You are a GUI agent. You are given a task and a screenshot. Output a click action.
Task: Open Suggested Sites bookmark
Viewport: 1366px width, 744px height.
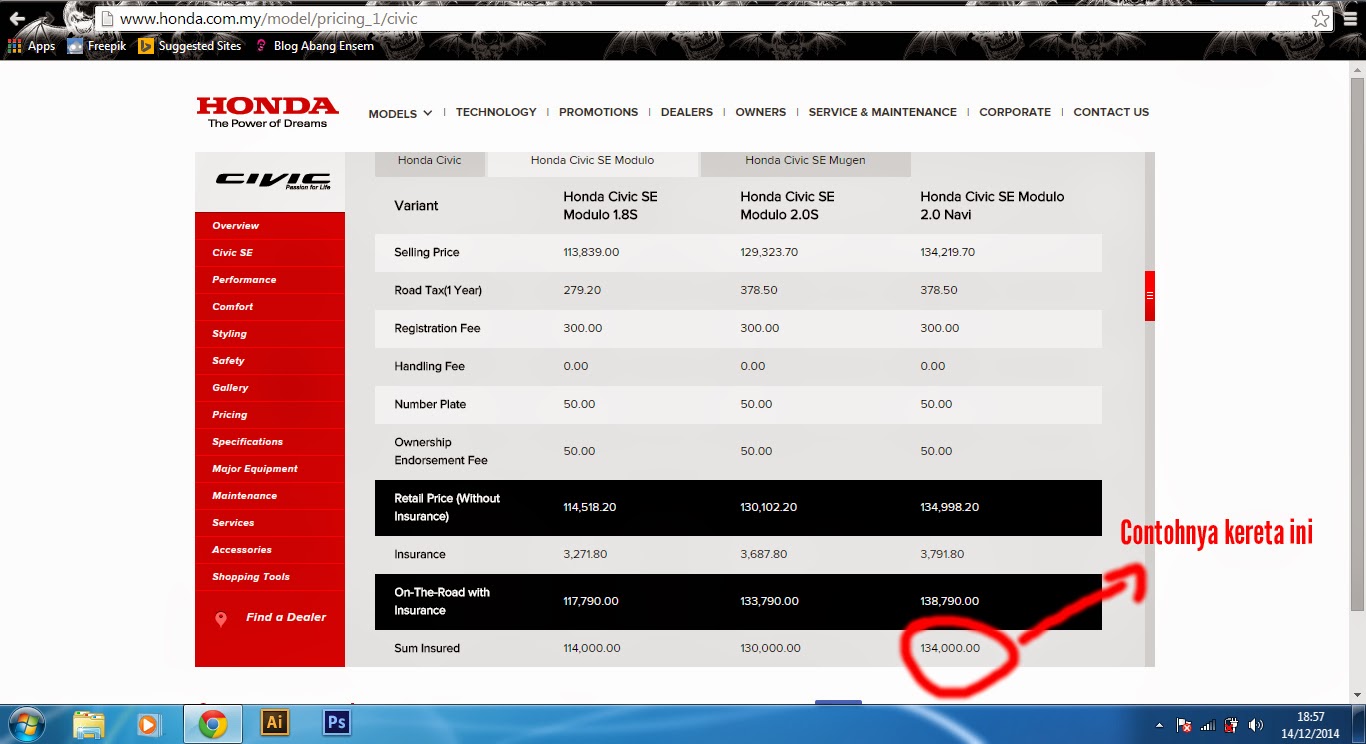coord(190,46)
